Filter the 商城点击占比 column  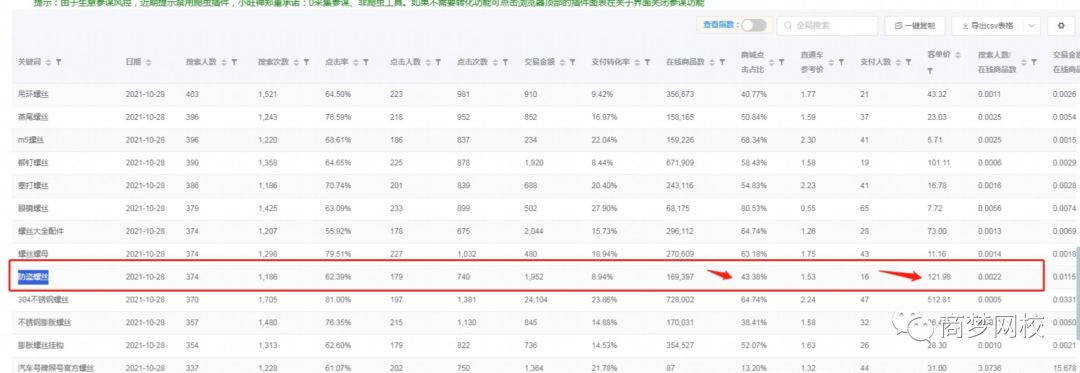[x=781, y=62]
